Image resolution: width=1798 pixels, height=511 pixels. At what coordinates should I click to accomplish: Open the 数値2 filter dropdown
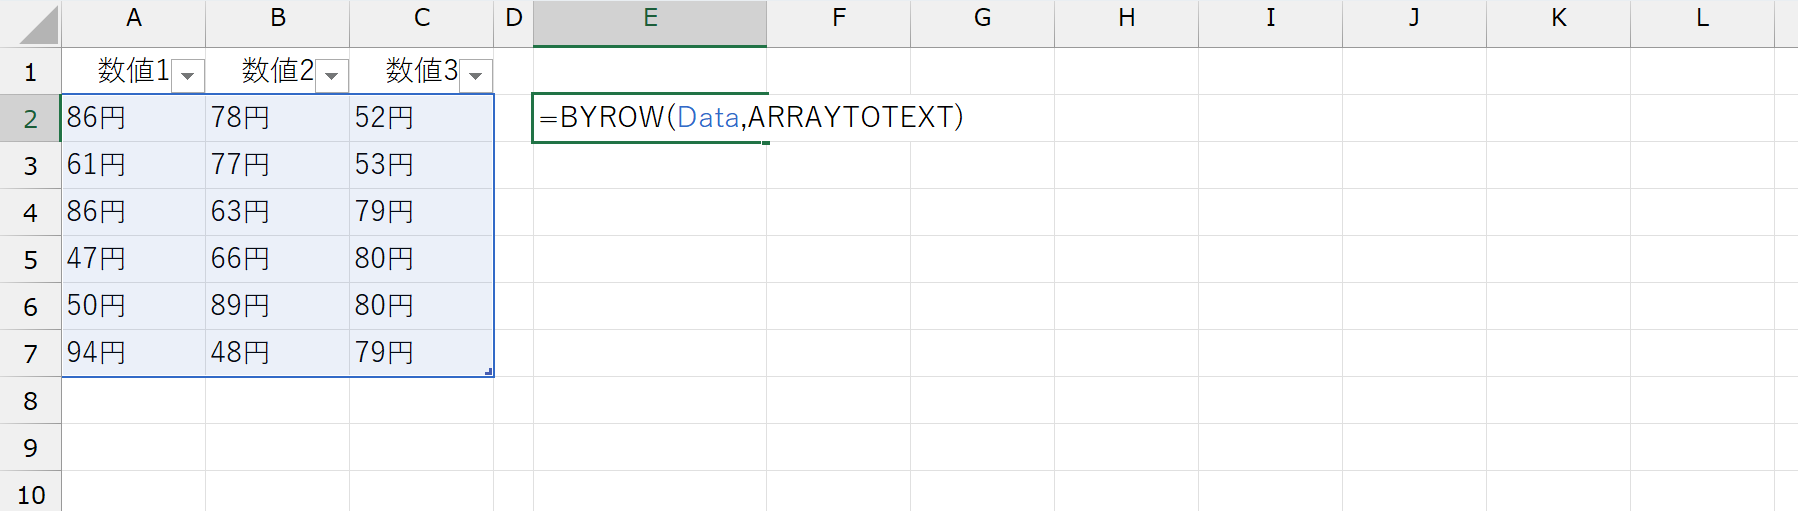pos(332,75)
